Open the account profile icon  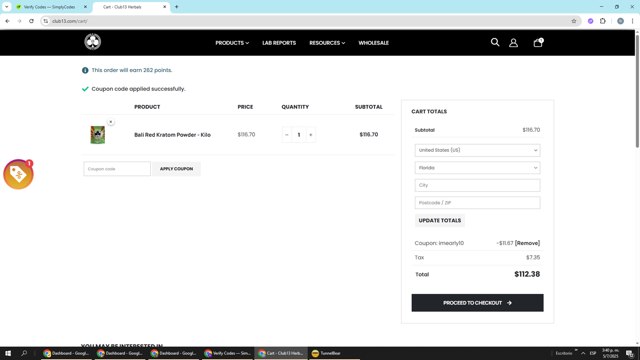513,42
